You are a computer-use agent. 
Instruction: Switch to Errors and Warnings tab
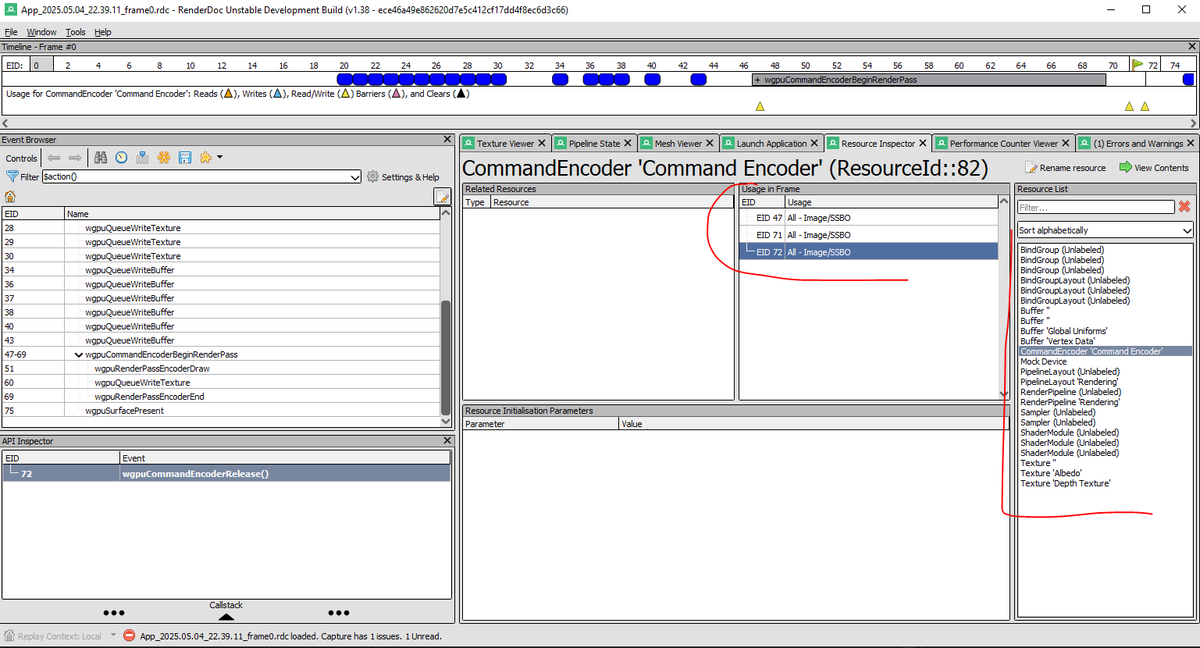1138,144
